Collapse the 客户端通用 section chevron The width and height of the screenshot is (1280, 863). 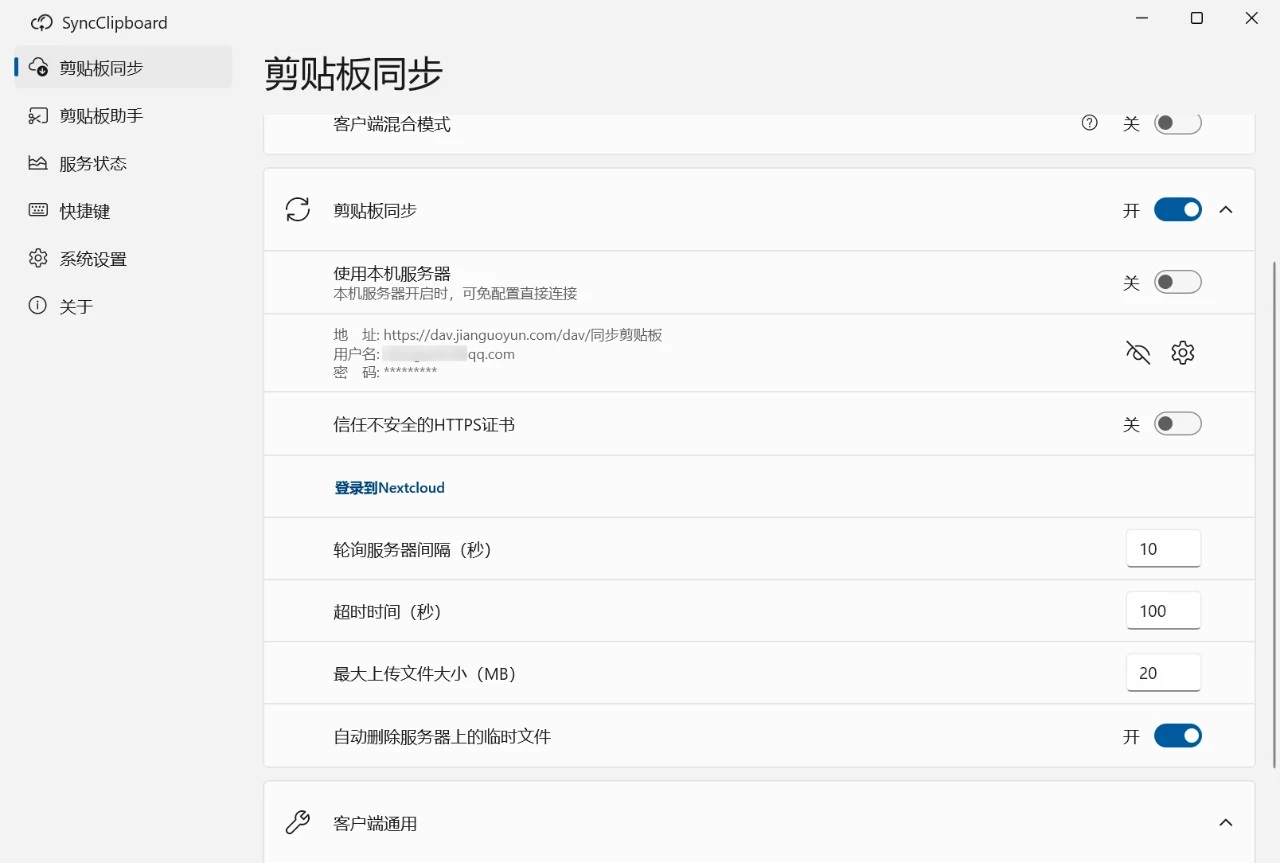click(1226, 823)
